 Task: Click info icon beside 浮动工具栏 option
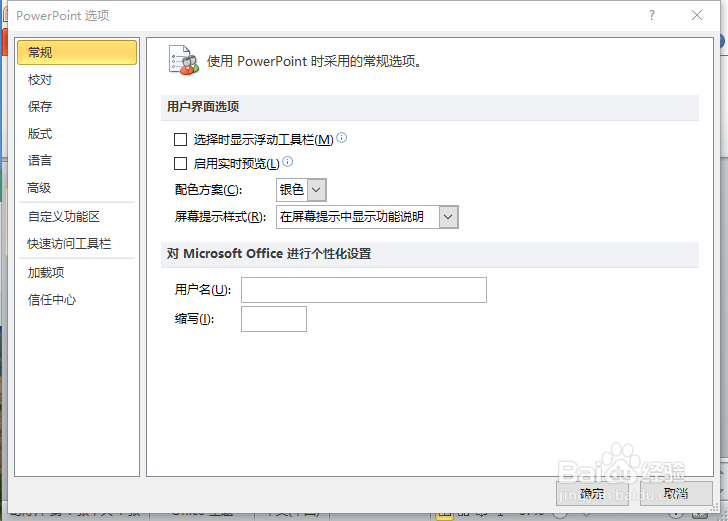(x=341, y=137)
